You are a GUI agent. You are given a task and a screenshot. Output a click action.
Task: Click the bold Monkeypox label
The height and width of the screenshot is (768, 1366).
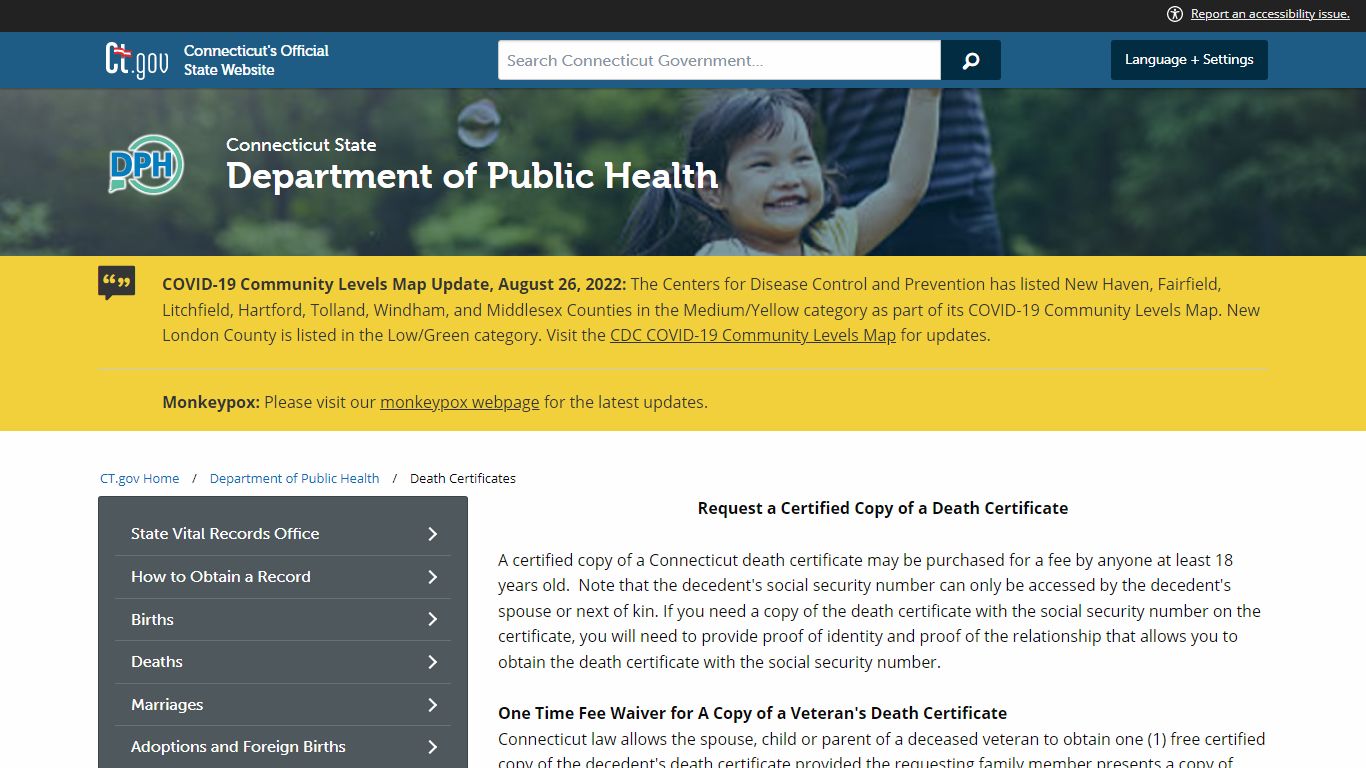(x=211, y=402)
